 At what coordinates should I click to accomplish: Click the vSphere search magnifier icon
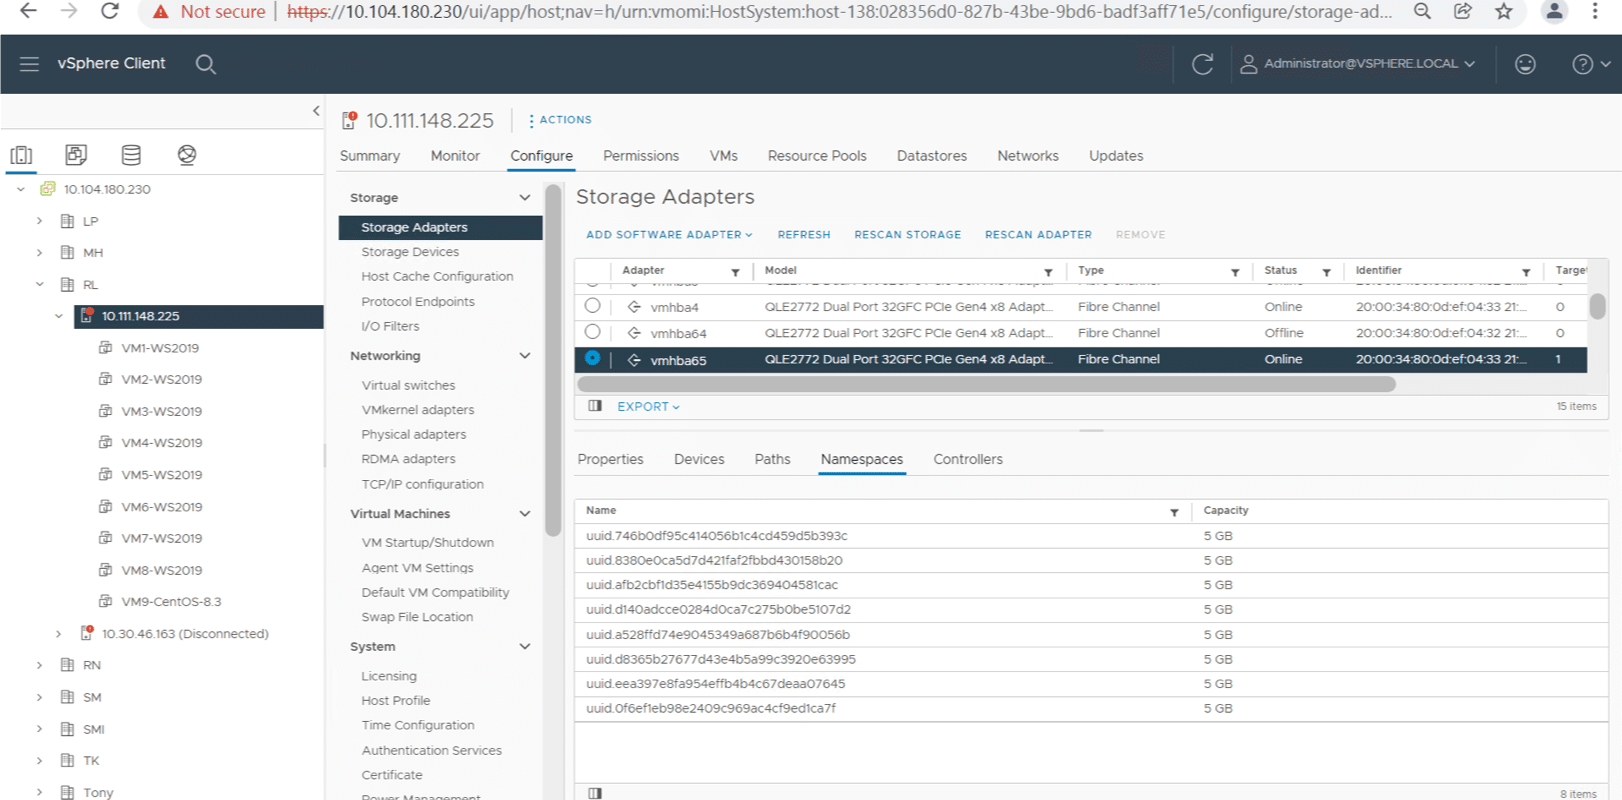point(206,64)
